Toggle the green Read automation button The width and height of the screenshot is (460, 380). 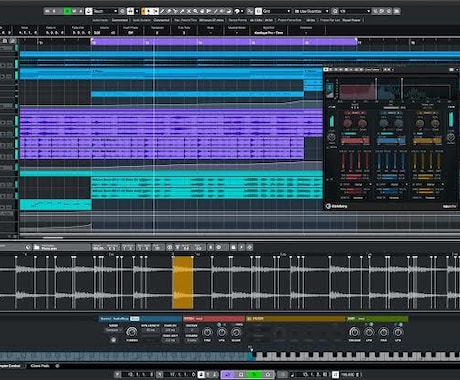pos(67,11)
